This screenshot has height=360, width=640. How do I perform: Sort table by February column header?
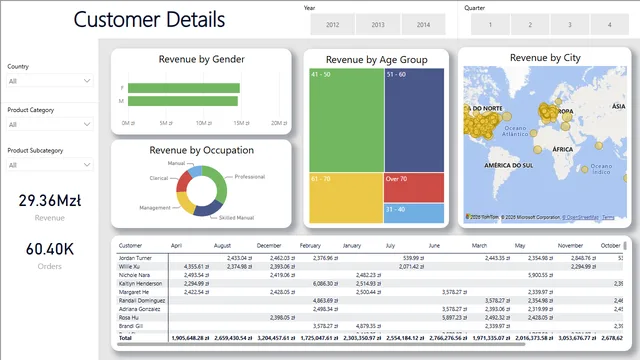[x=310, y=245]
